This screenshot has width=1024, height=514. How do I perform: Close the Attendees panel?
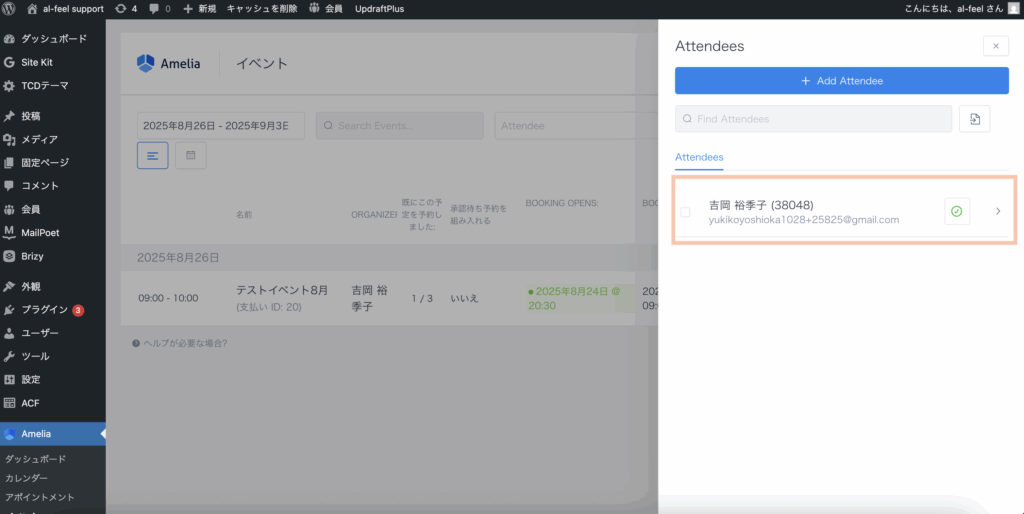995,46
